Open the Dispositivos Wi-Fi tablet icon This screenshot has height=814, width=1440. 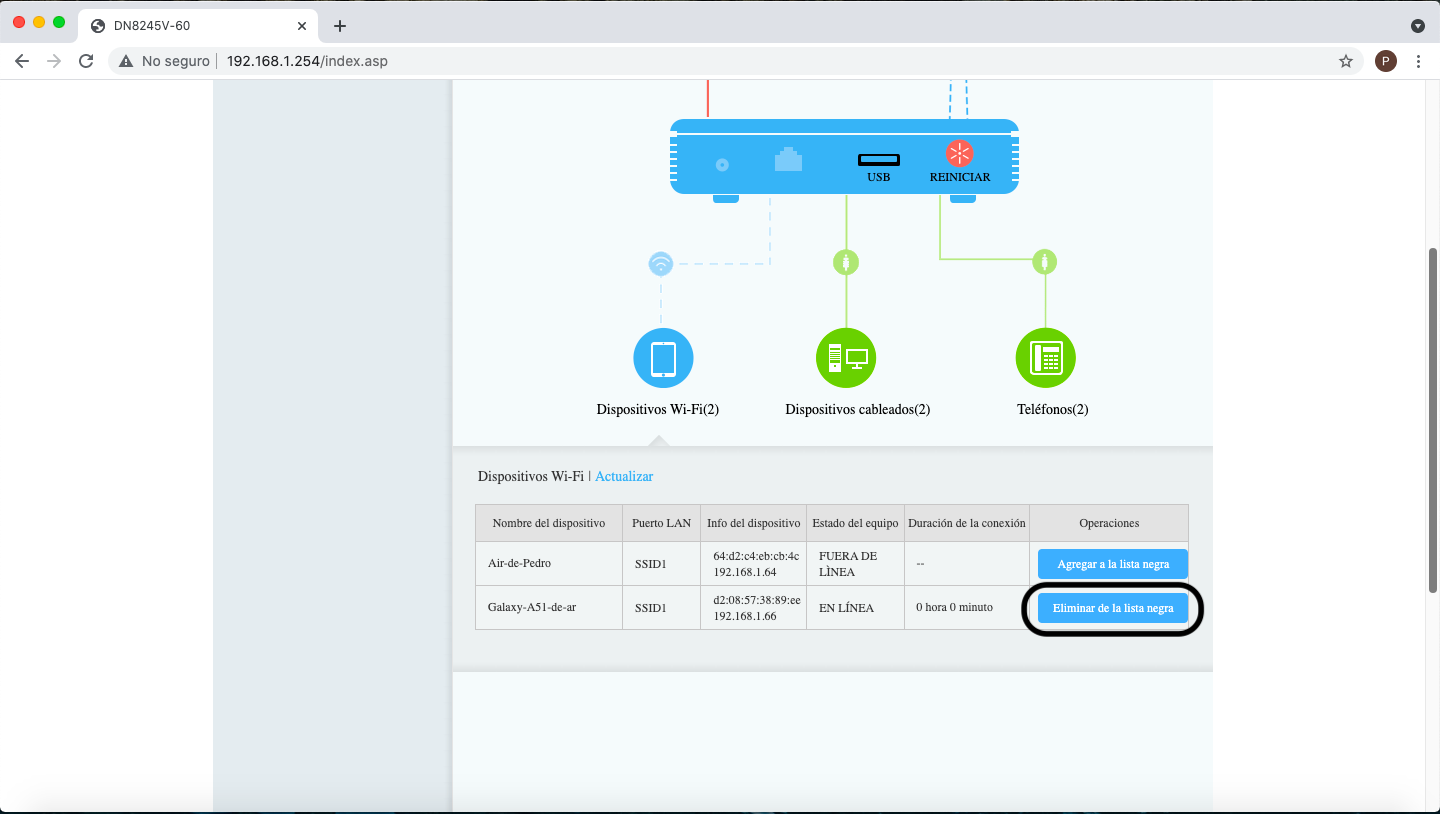point(663,358)
